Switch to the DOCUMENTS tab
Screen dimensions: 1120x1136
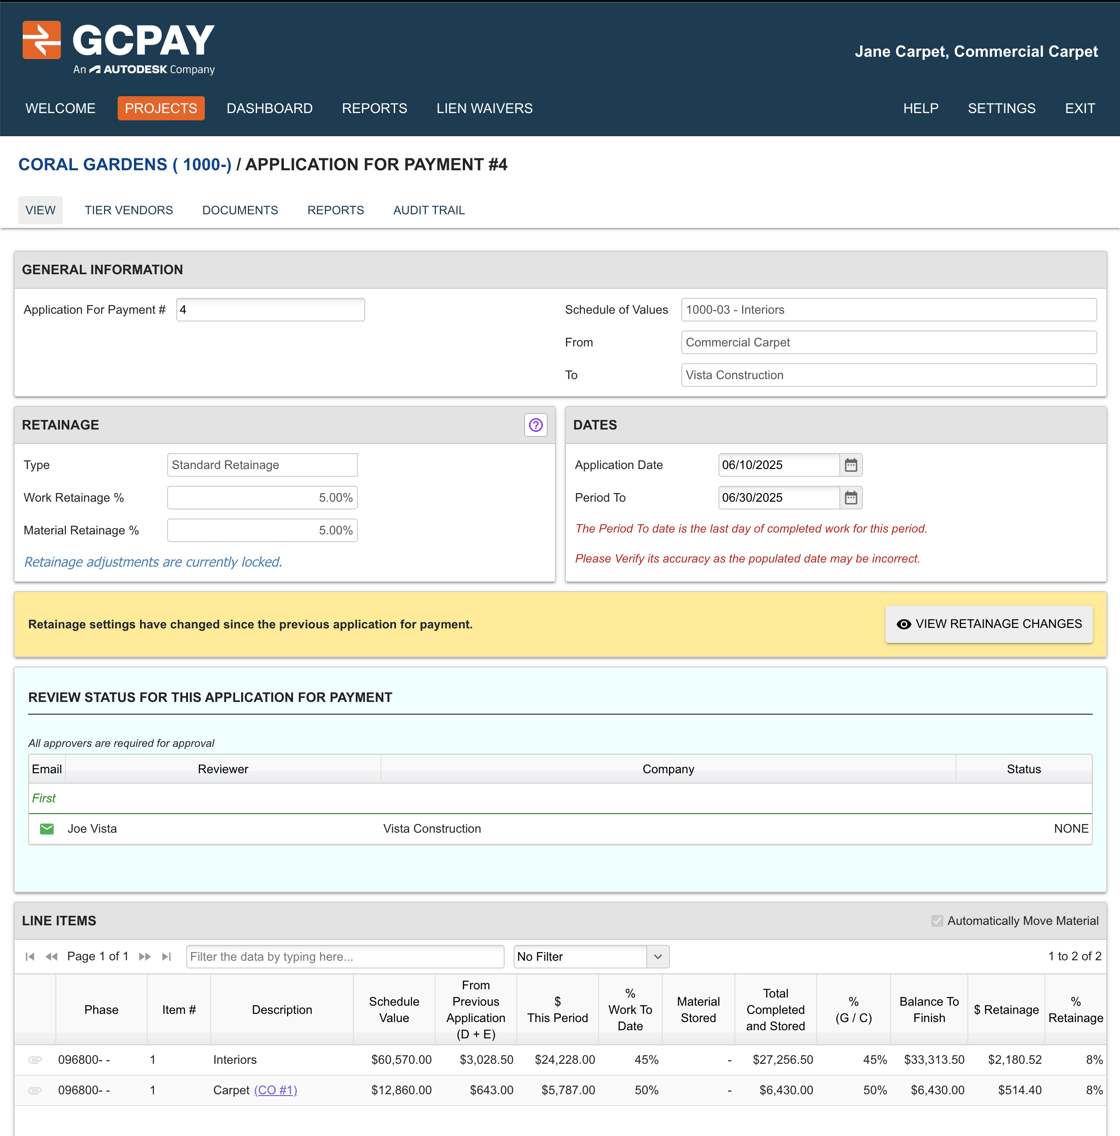coord(240,210)
